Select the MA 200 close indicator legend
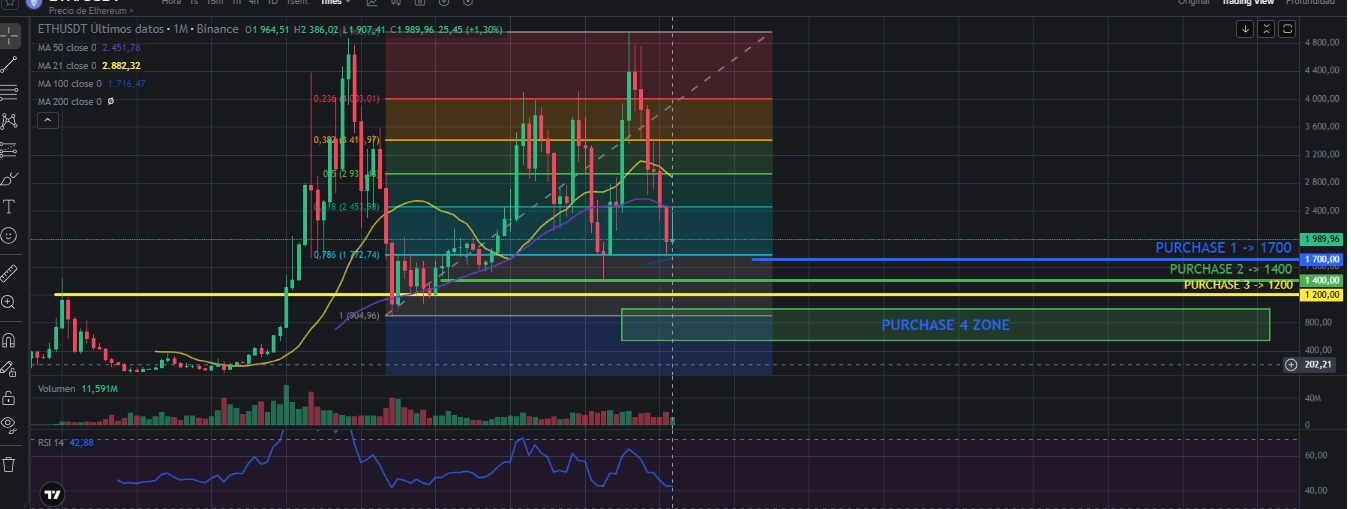The image size is (1351, 509). (x=76, y=102)
